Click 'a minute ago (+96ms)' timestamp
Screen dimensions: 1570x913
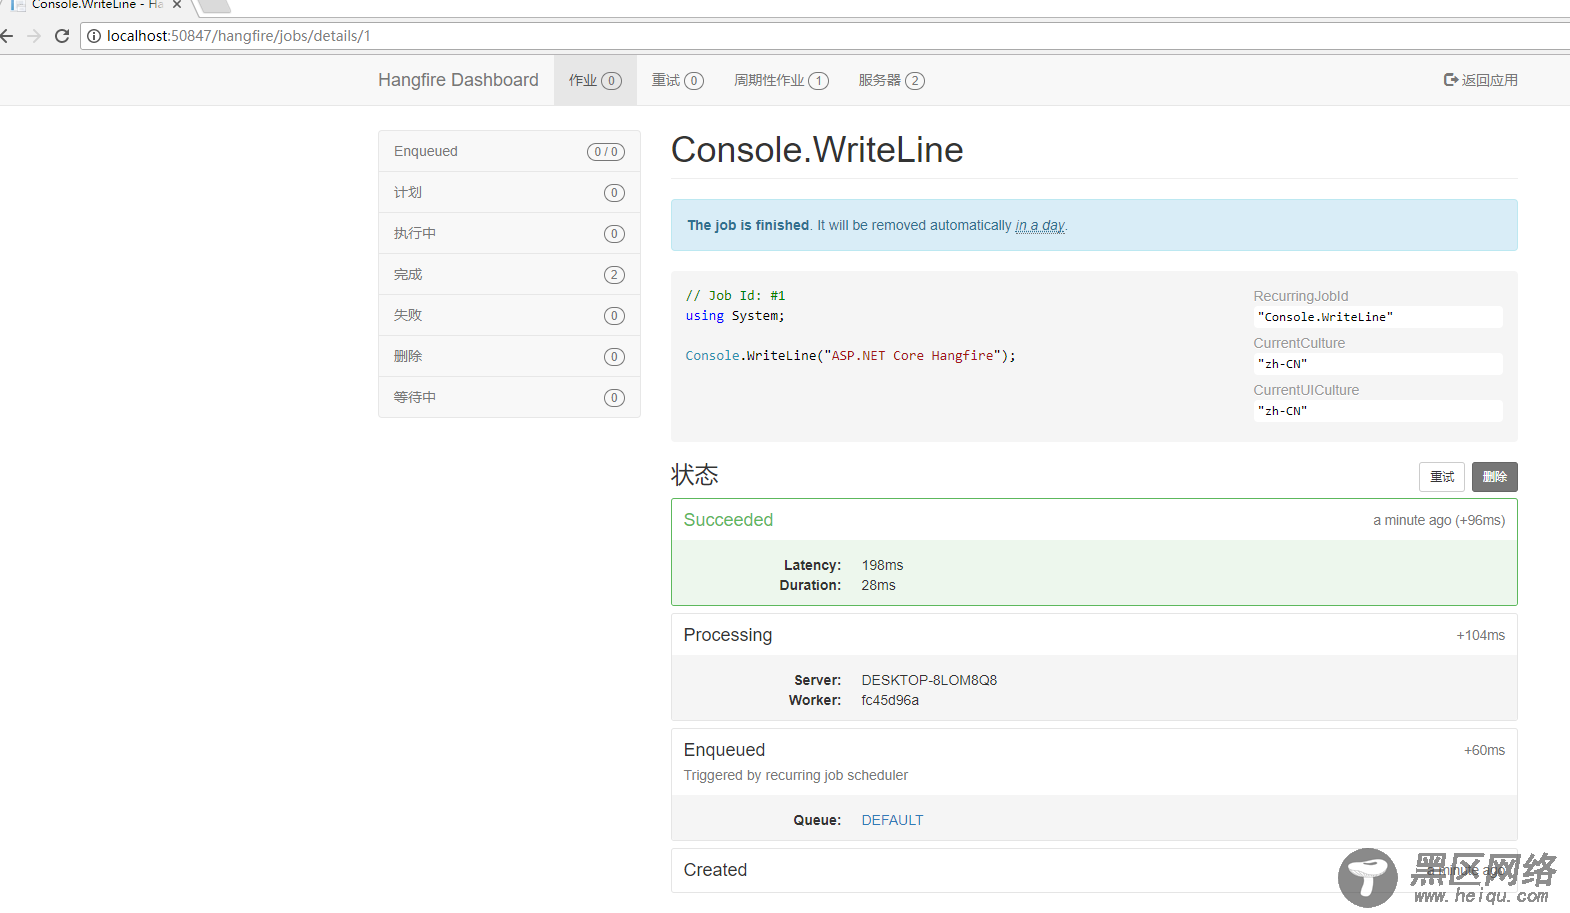[x=1439, y=520]
